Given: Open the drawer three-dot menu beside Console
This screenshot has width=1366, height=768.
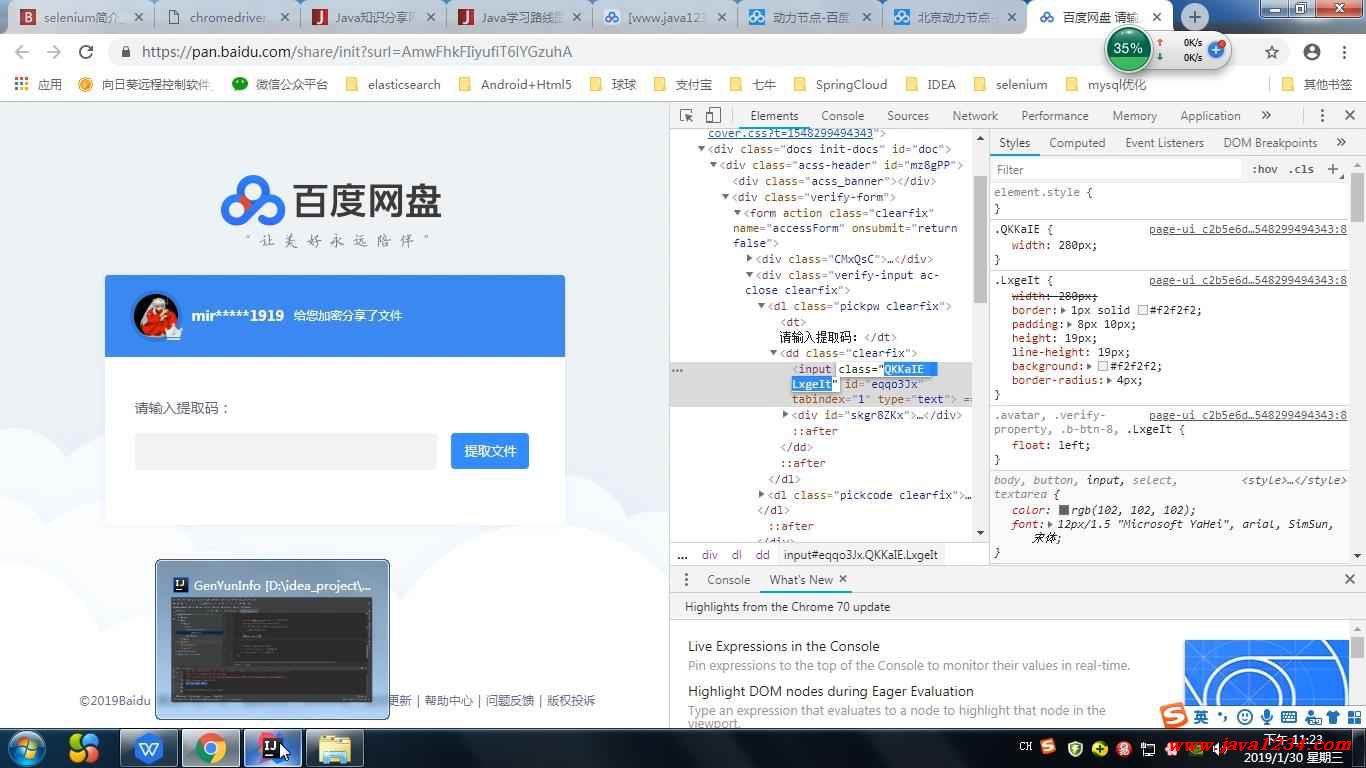Looking at the screenshot, I should point(686,580).
